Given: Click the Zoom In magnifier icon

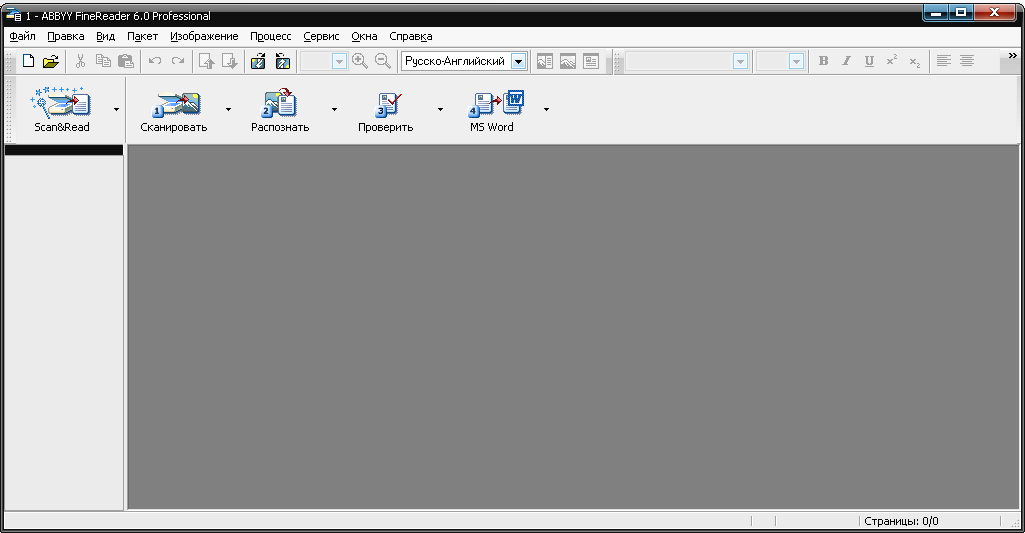Looking at the screenshot, I should click(x=360, y=61).
